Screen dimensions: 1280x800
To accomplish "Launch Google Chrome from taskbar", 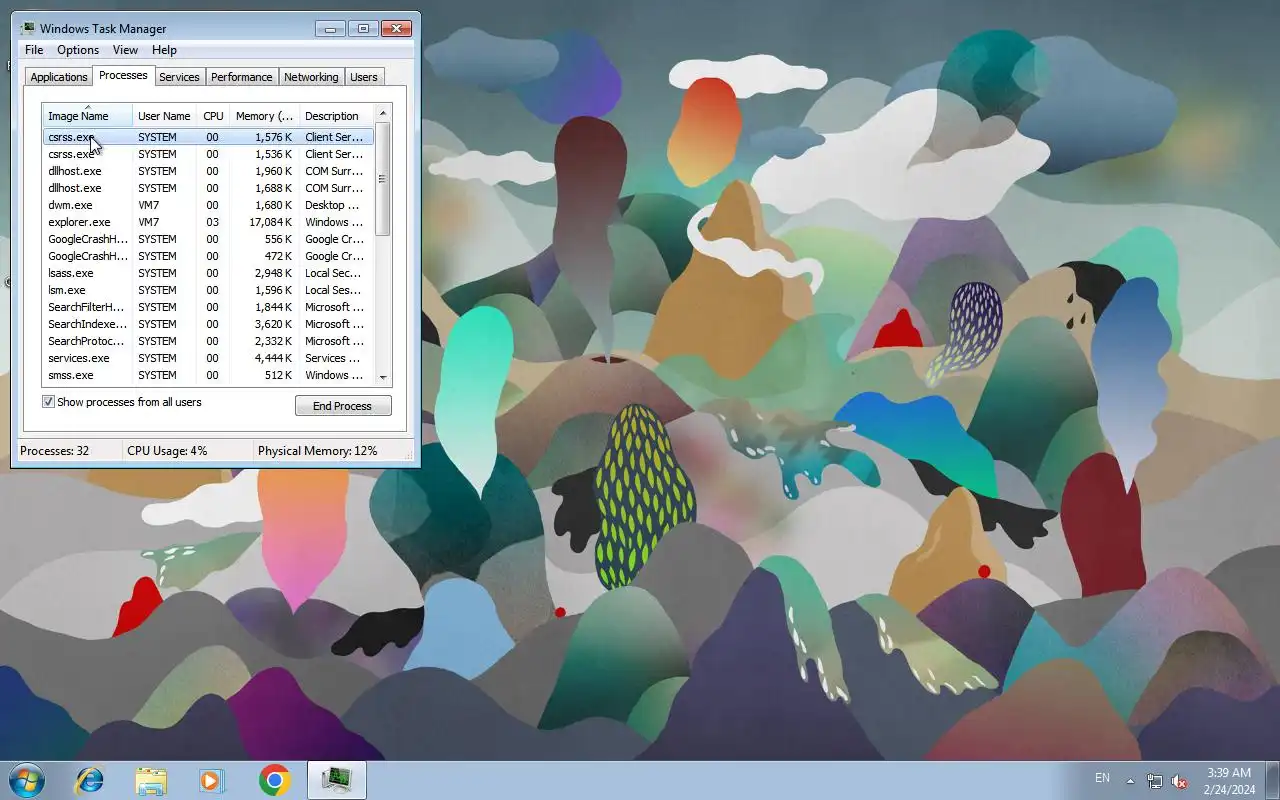I will tap(274, 780).
